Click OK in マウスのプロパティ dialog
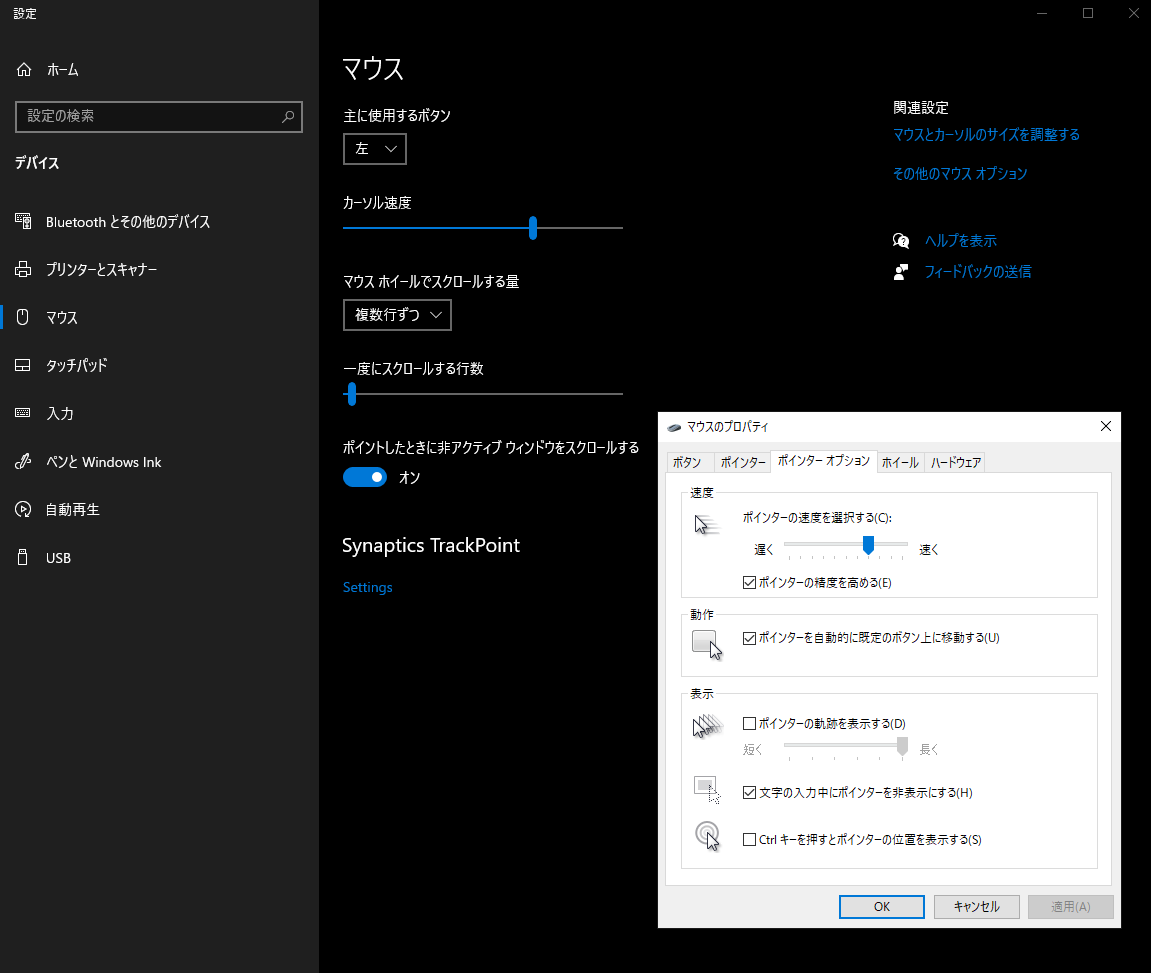 882,907
